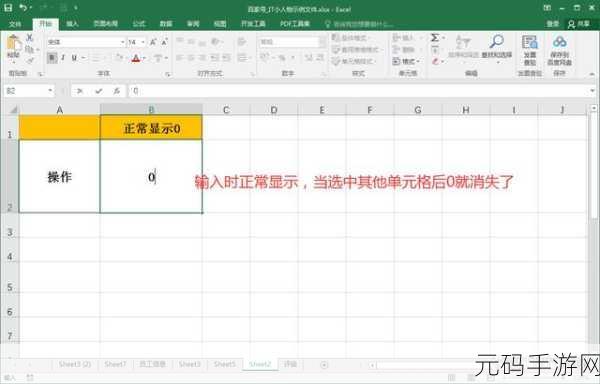This screenshot has width=600, height=384.
Task: Switch to the Formulas ribbon tab
Action: pyautogui.click(x=139, y=24)
